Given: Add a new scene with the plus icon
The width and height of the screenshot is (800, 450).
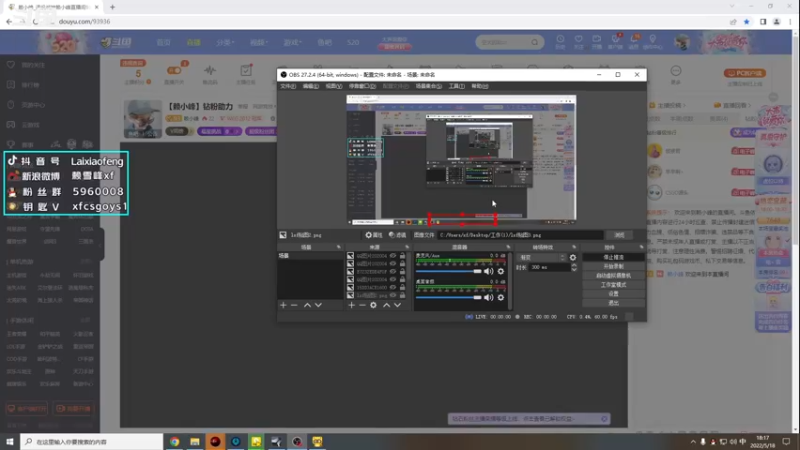Looking at the screenshot, I should [x=283, y=305].
